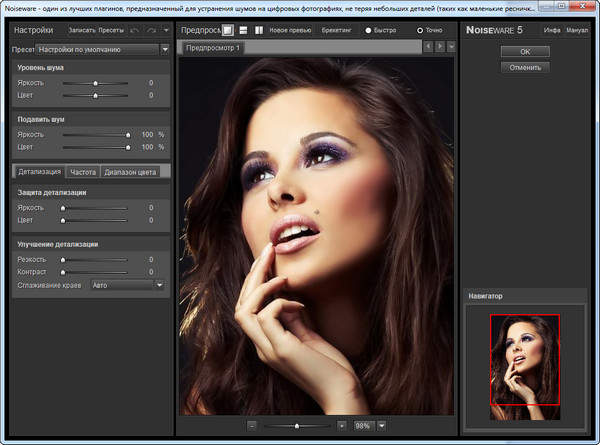Click the zoom in plus button
The image size is (600, 445).
[x=342, y=425]
